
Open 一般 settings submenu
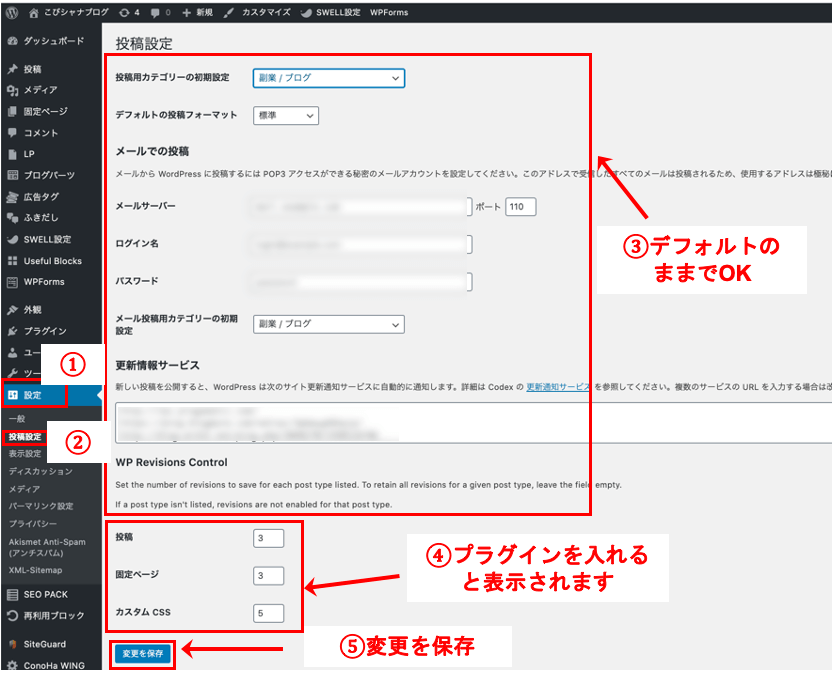tap(17, 419)
